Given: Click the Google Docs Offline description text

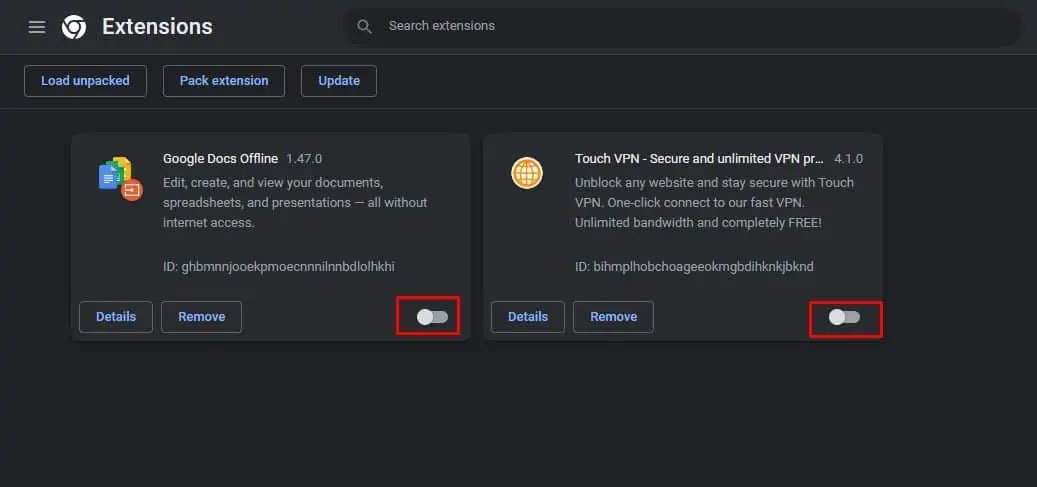Looking at the screenshot, I should click(x=295, y=202).
